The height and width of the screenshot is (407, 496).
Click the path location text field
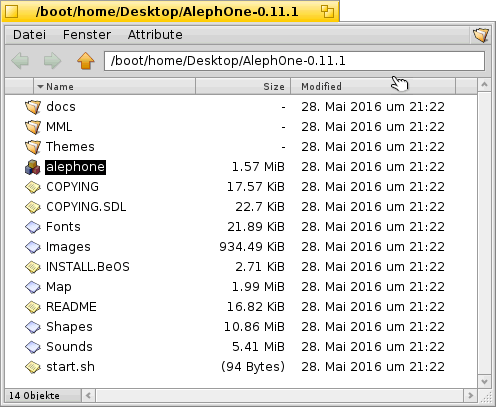pyautogui.click(x=294, y=61)
